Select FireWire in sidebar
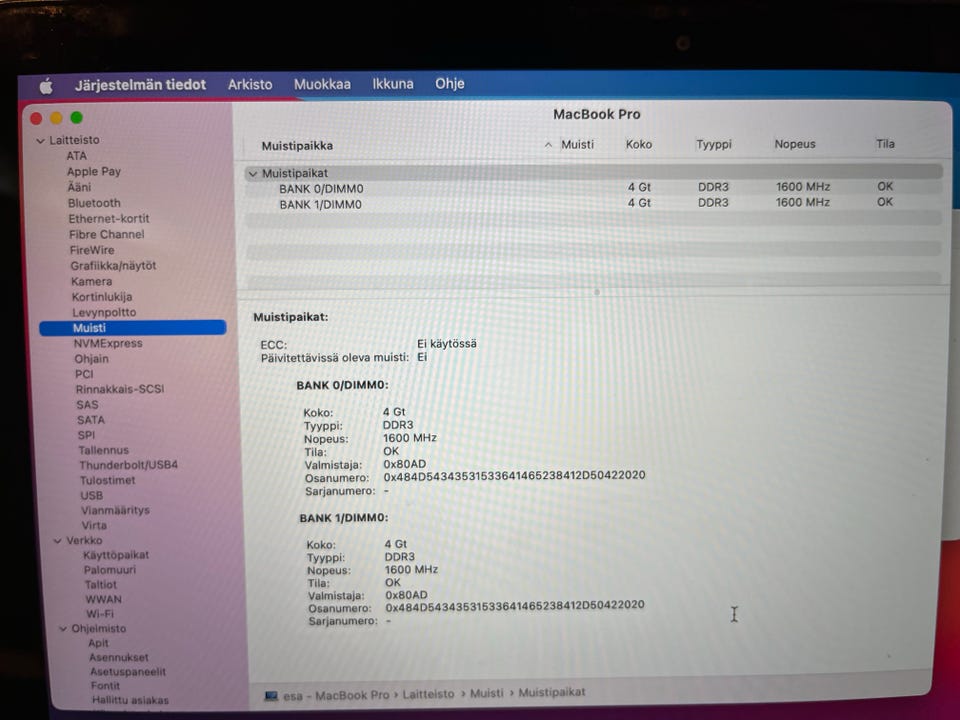 click(92, 250)
